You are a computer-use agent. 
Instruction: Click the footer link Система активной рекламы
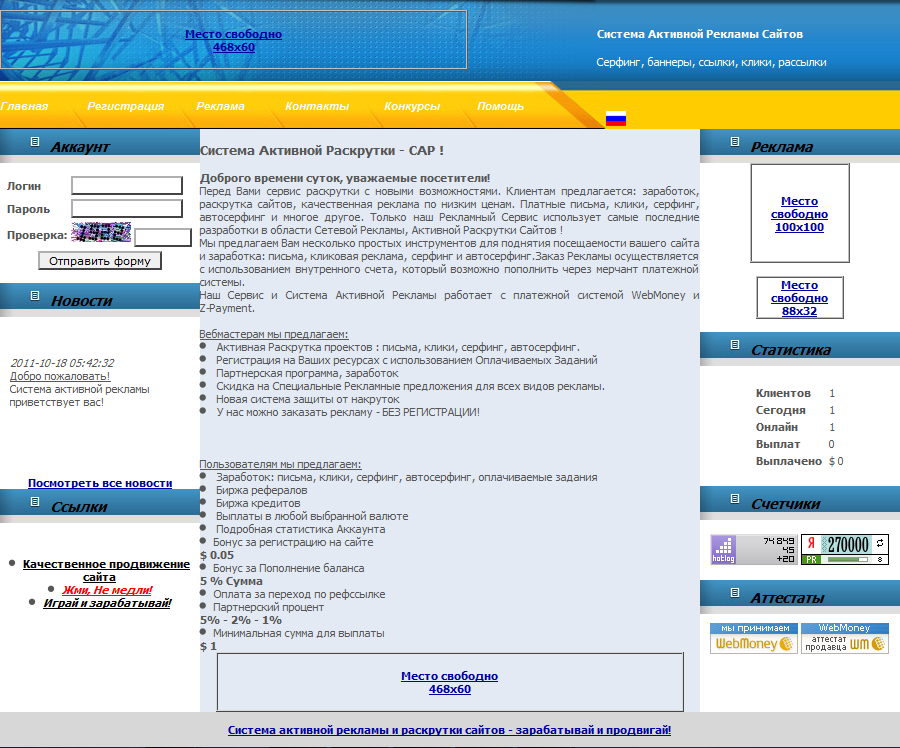(x=449, y=730)
